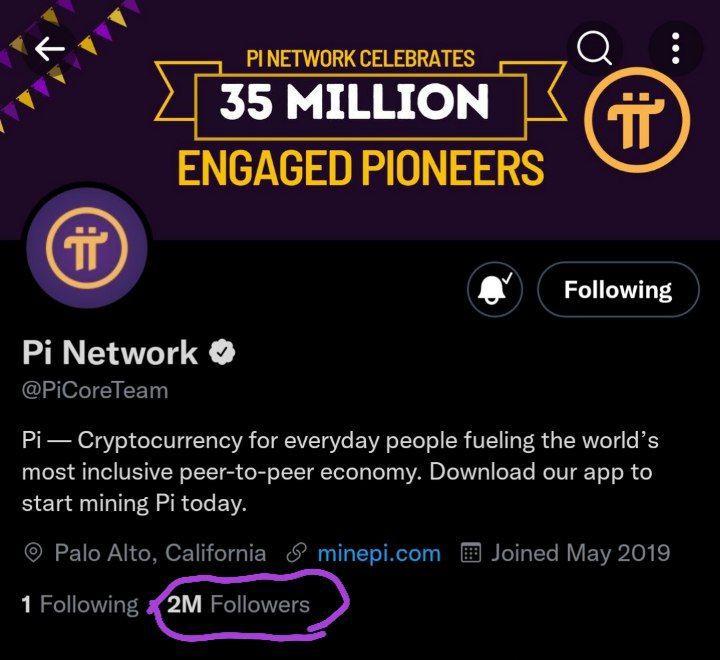Viewport: 720px width, 660px height.
Task: Open the Pi Network profile picture
Action: [85, 248]
